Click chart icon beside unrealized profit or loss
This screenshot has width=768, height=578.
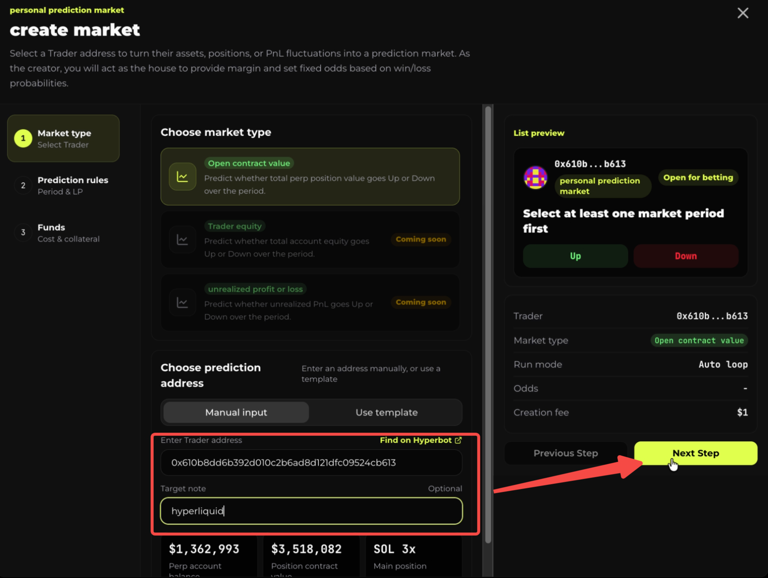click(x=182, y=303)
